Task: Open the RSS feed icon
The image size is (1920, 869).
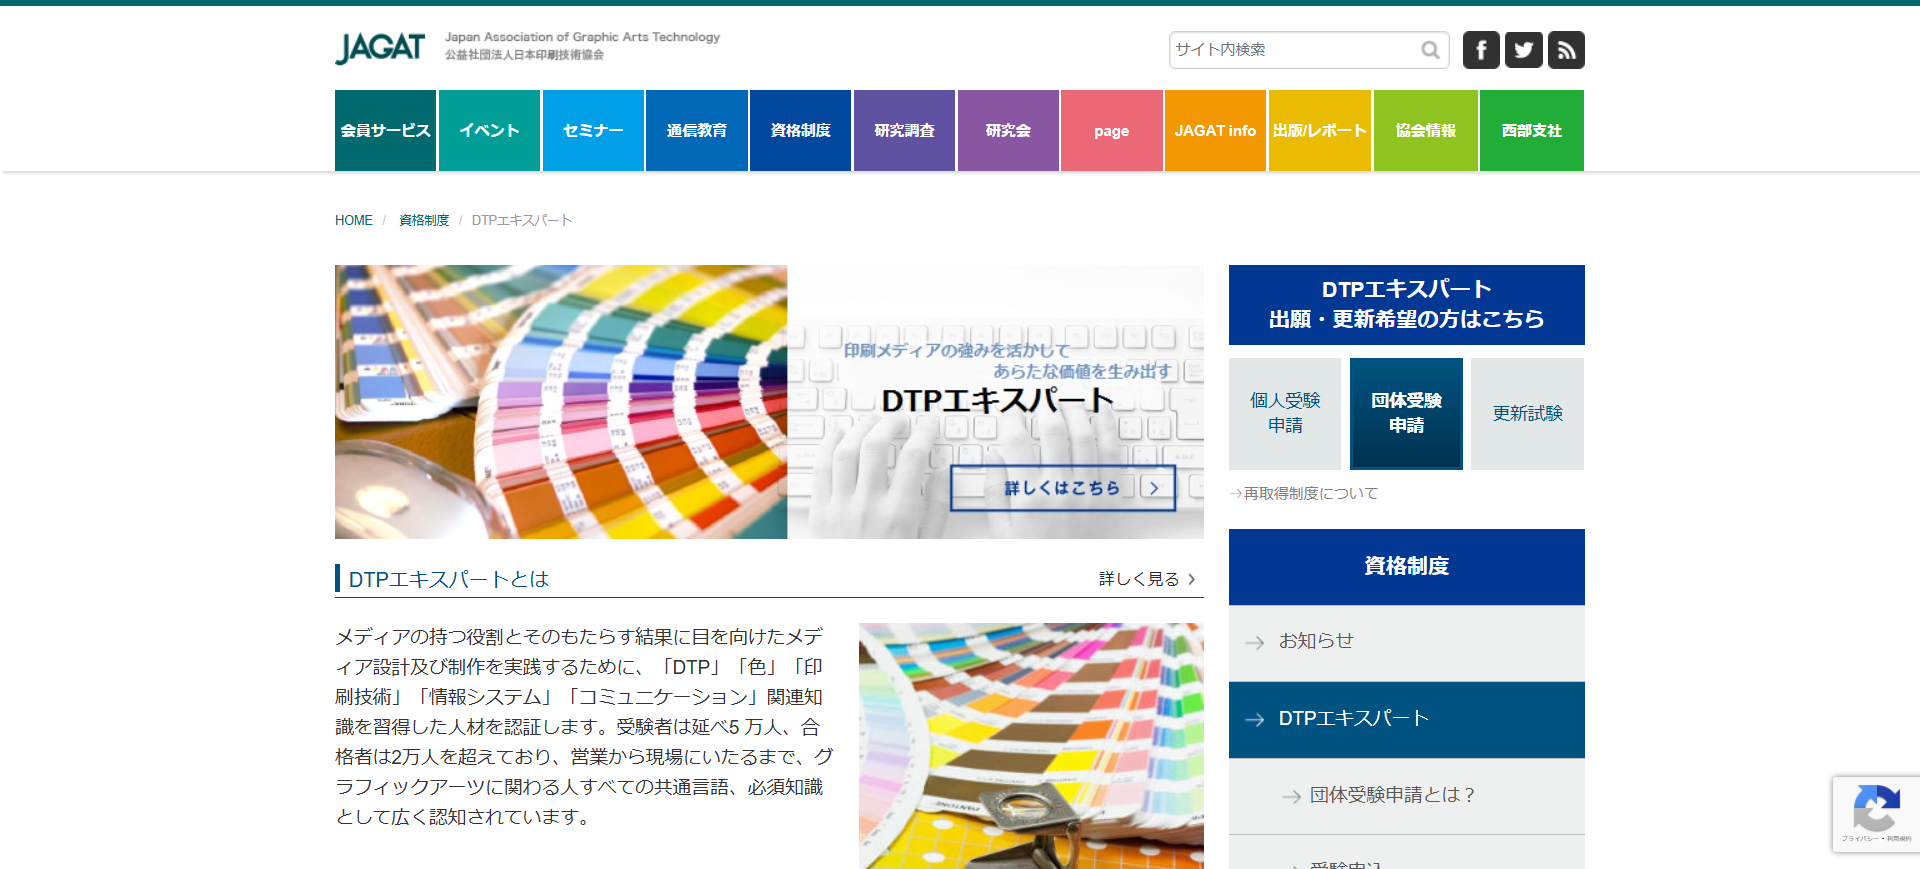Action: (1566, 50)
